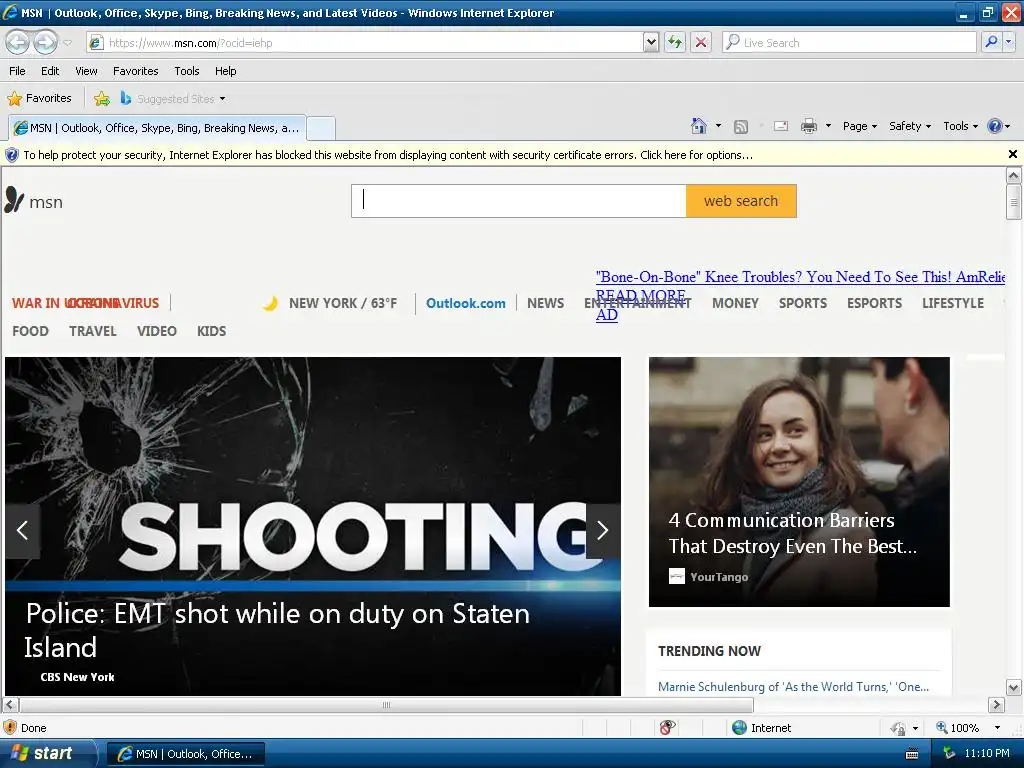Image resolution: width=1024 pixels, height=768 pixels.
Task: Open the Print options dropdown arrow
Action: [x=828, y=126]
